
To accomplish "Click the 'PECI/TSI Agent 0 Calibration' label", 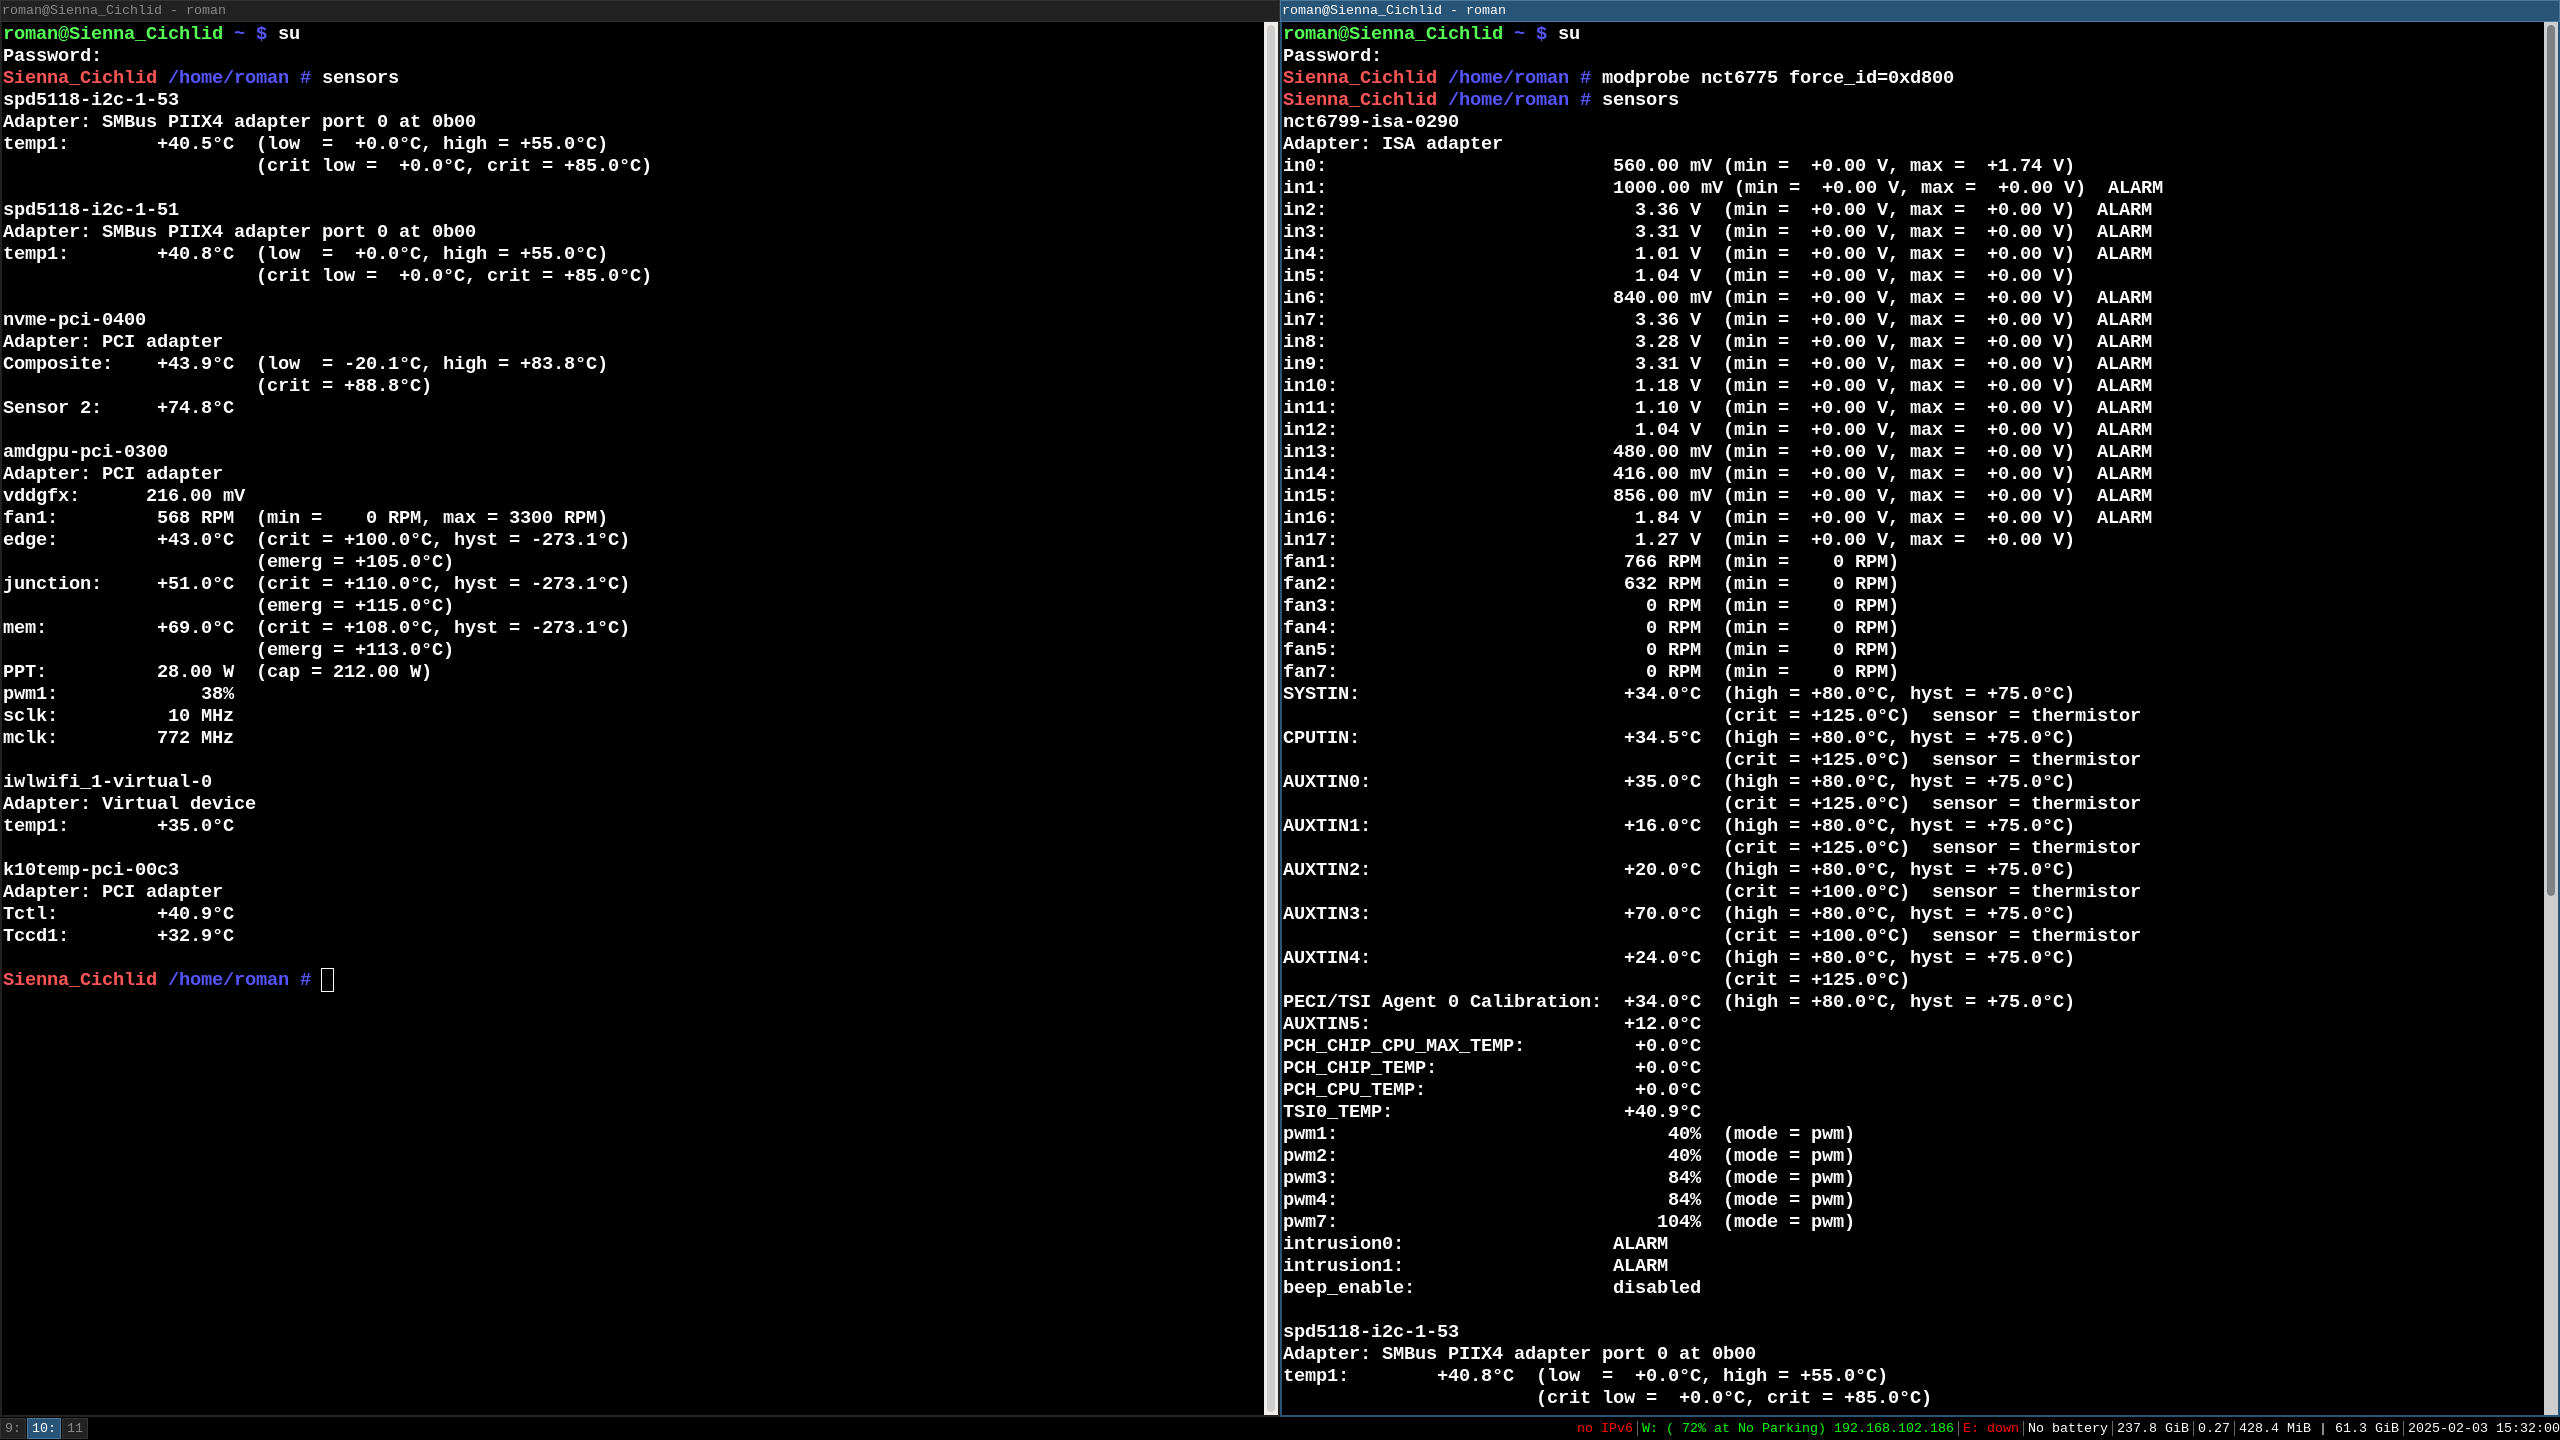I will 1442,1002.
